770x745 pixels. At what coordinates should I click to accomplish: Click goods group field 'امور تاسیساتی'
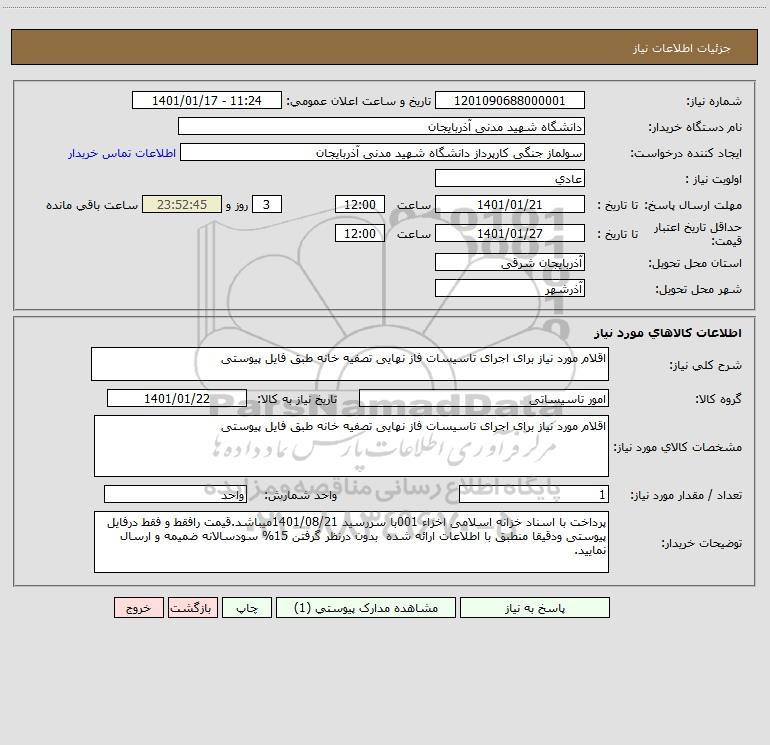pyautogui.click(x=484, y=398)
